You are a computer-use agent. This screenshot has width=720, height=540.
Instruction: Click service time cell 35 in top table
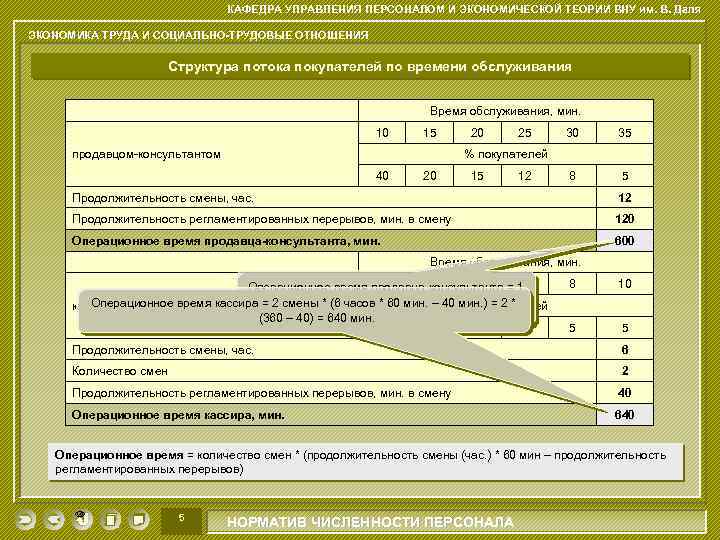coord(624,133)
